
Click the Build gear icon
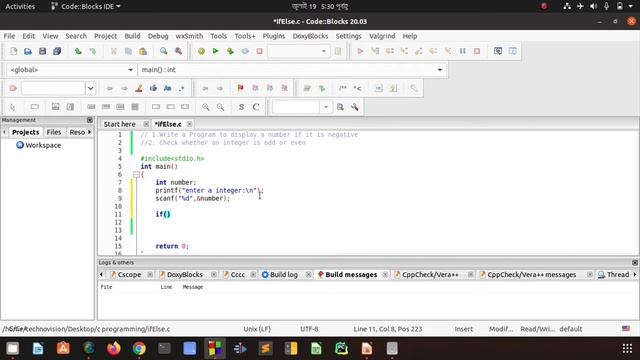[201, 51]
